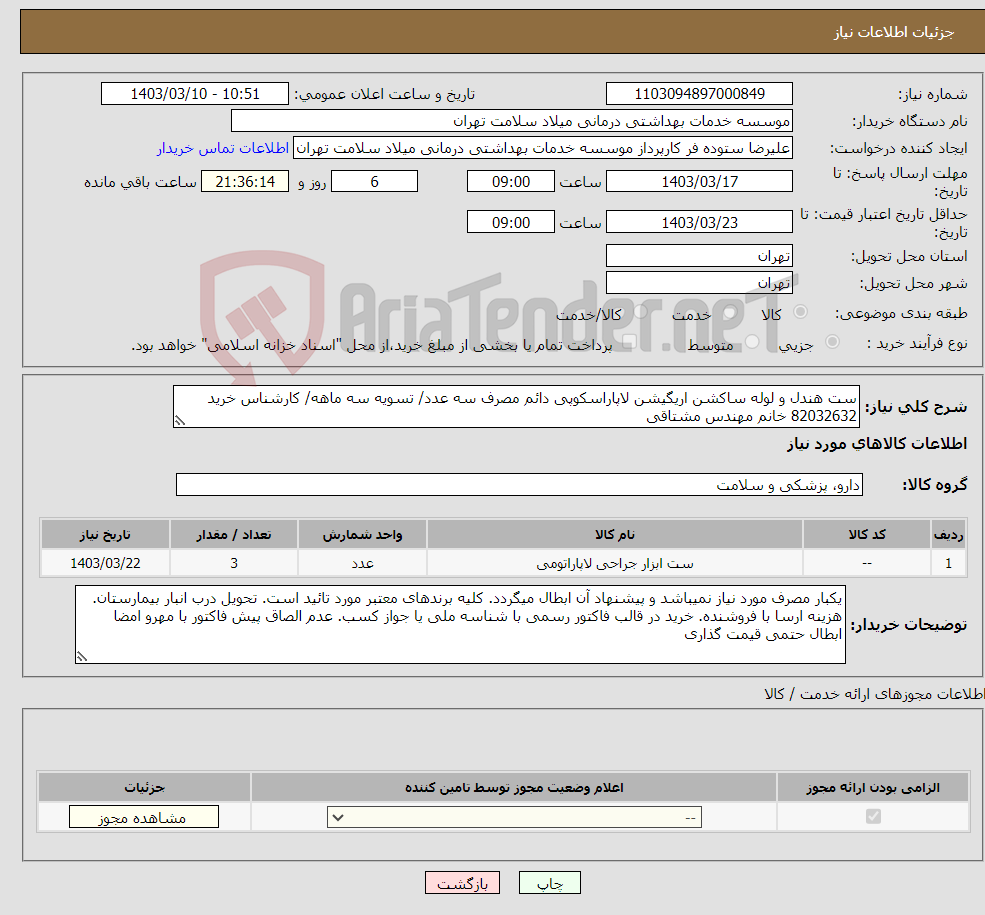Open the license status dropdown
Screen dimensions: 985x915
tap(514, 817)
